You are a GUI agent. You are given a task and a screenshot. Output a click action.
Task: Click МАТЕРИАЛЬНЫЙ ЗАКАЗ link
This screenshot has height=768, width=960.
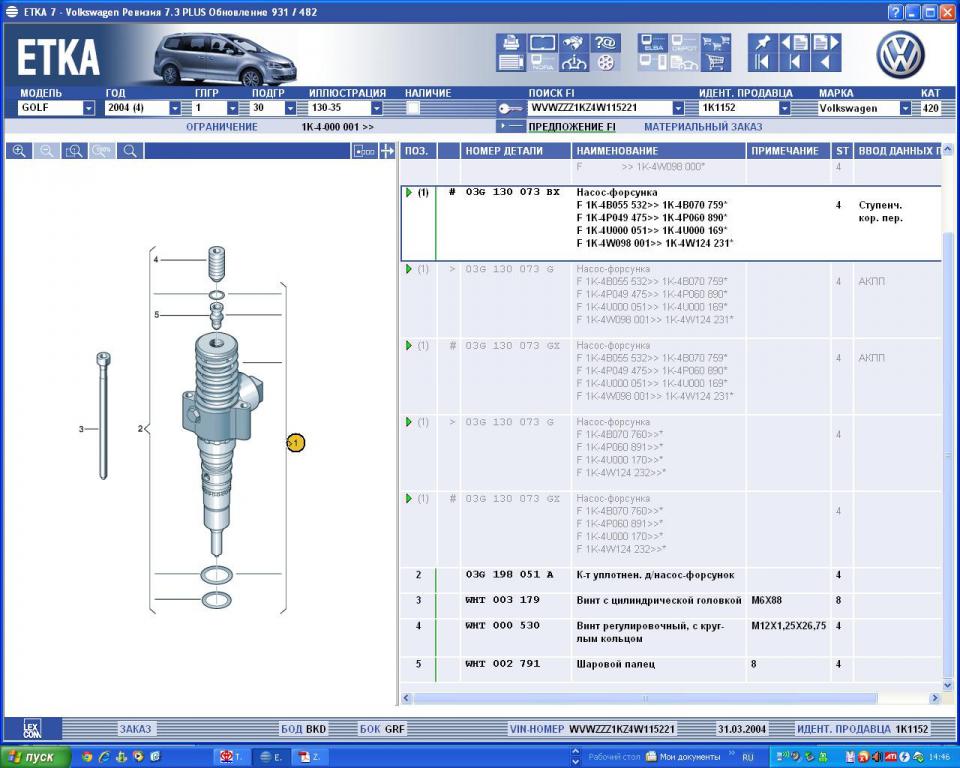(x=703, y=127)
